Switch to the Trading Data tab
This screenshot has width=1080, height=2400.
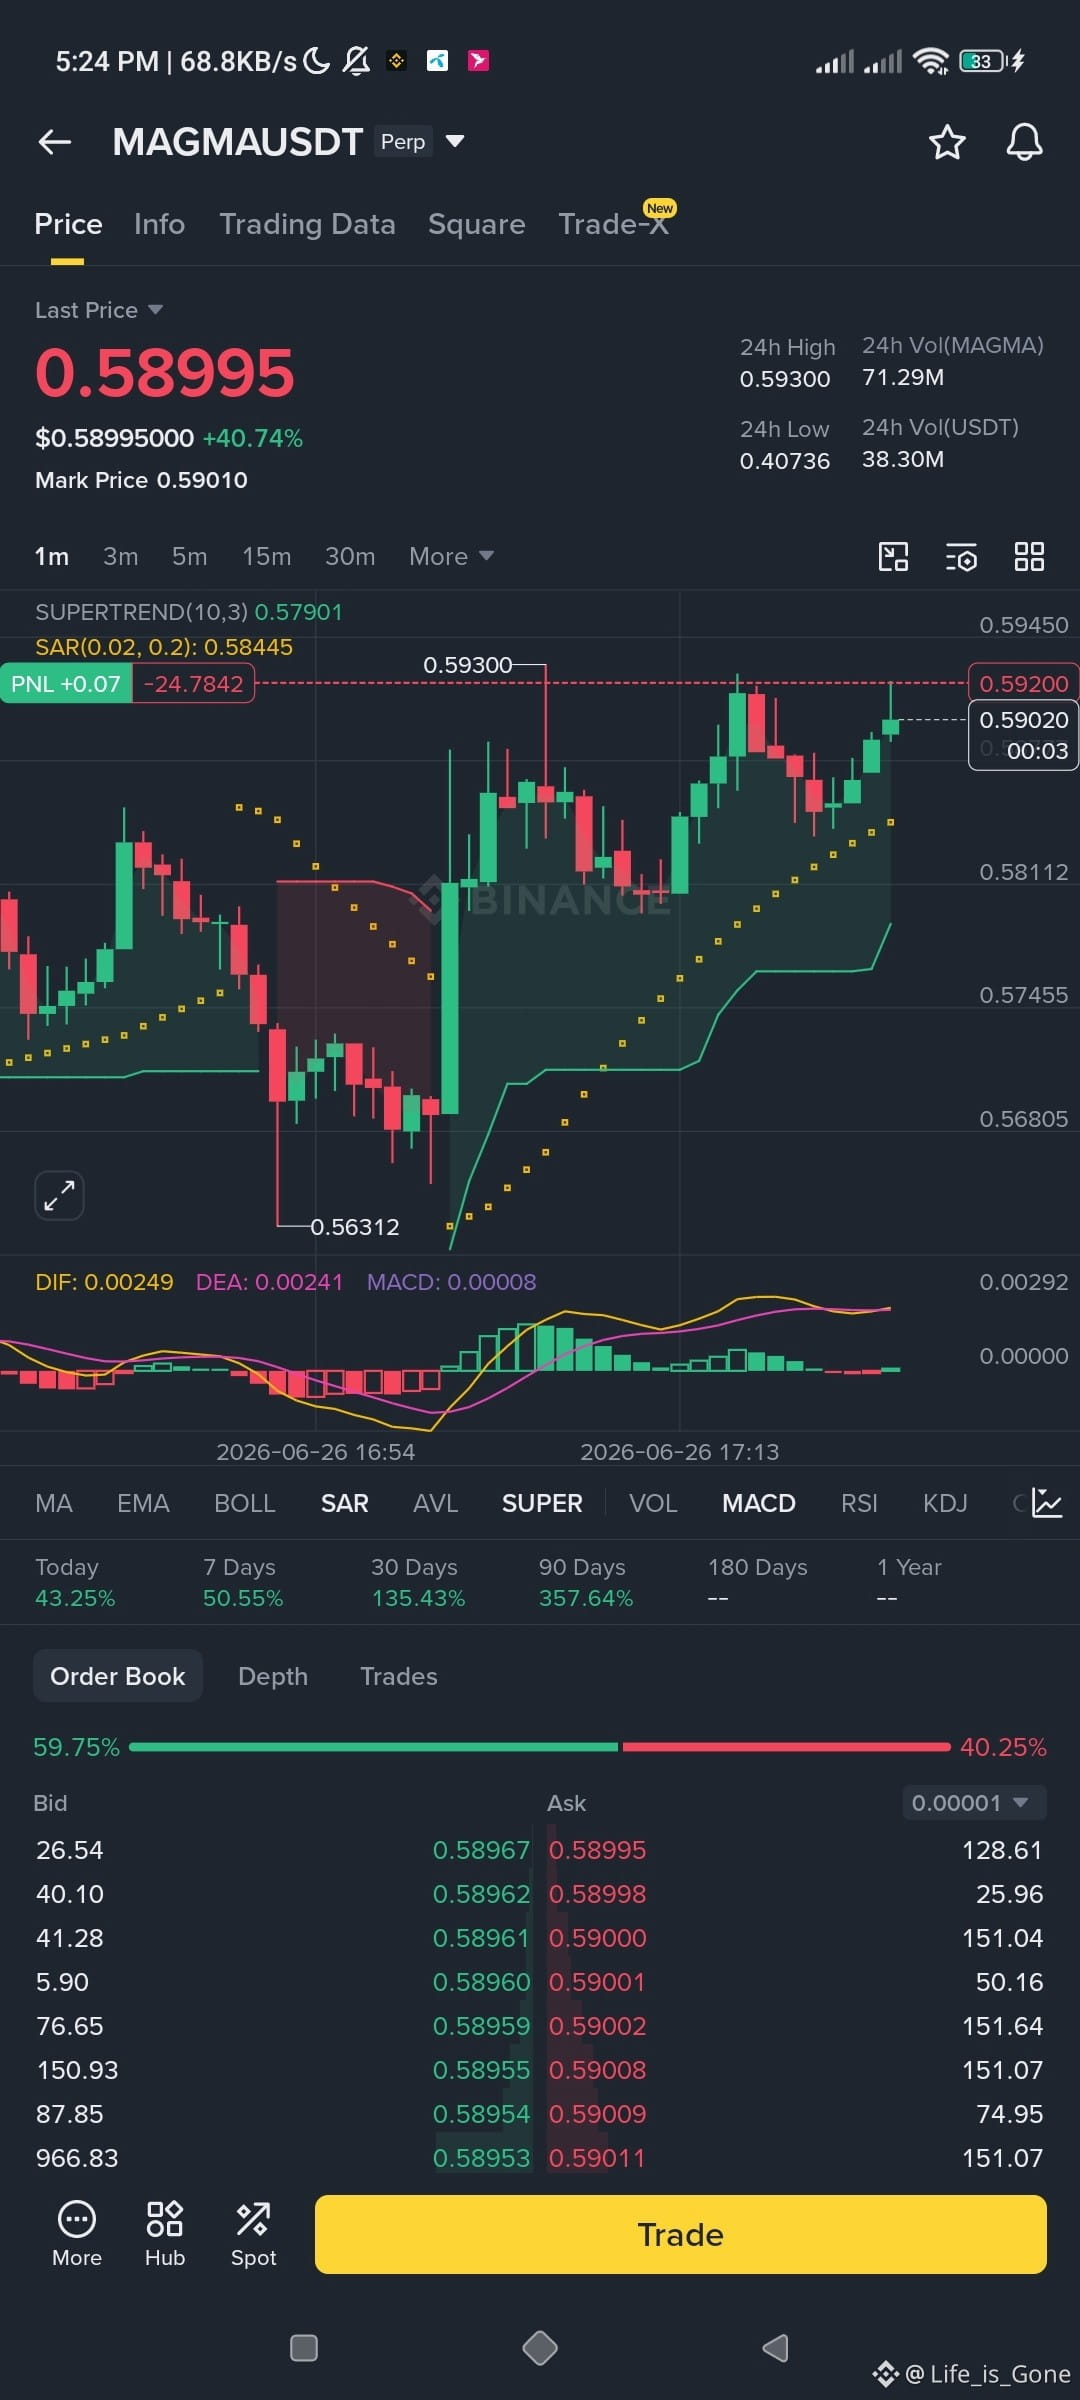click(307, 224)
